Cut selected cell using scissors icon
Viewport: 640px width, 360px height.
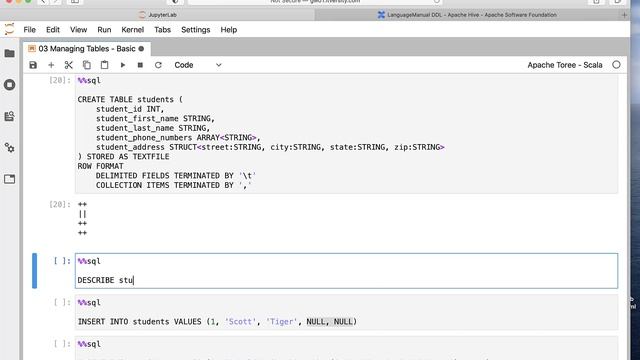[69, 65]
